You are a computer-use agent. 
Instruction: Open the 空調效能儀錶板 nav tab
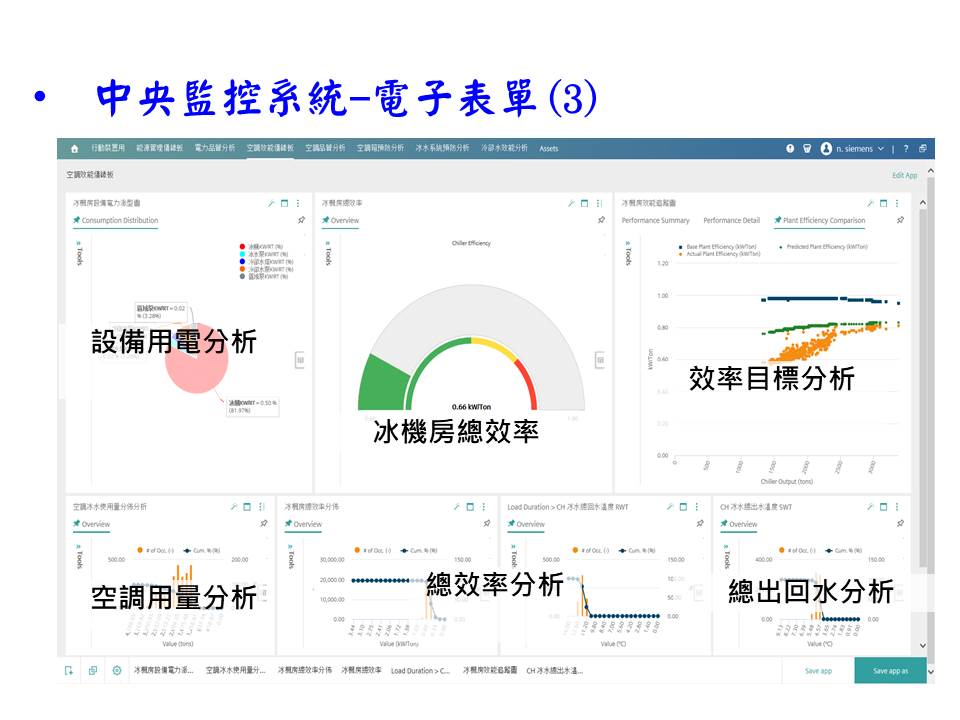(x=270, y=148)
